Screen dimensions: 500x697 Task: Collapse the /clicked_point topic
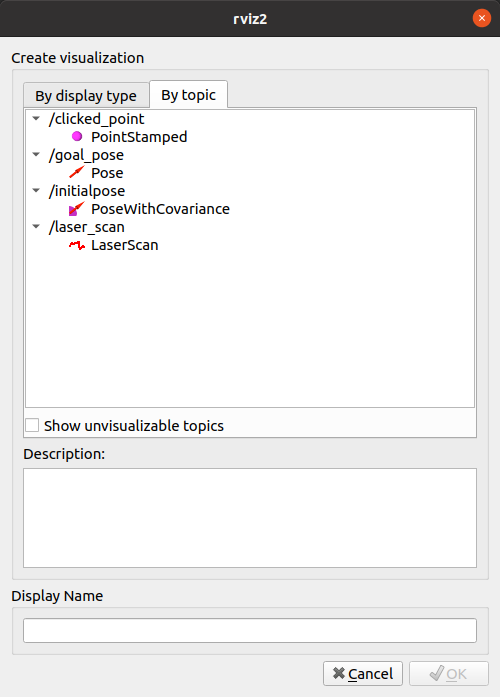pyautogui.click(x=36, y=119)
